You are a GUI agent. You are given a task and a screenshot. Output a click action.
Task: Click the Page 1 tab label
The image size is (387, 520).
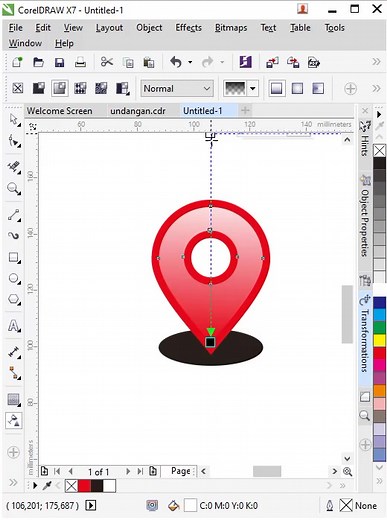pos(180,471)
